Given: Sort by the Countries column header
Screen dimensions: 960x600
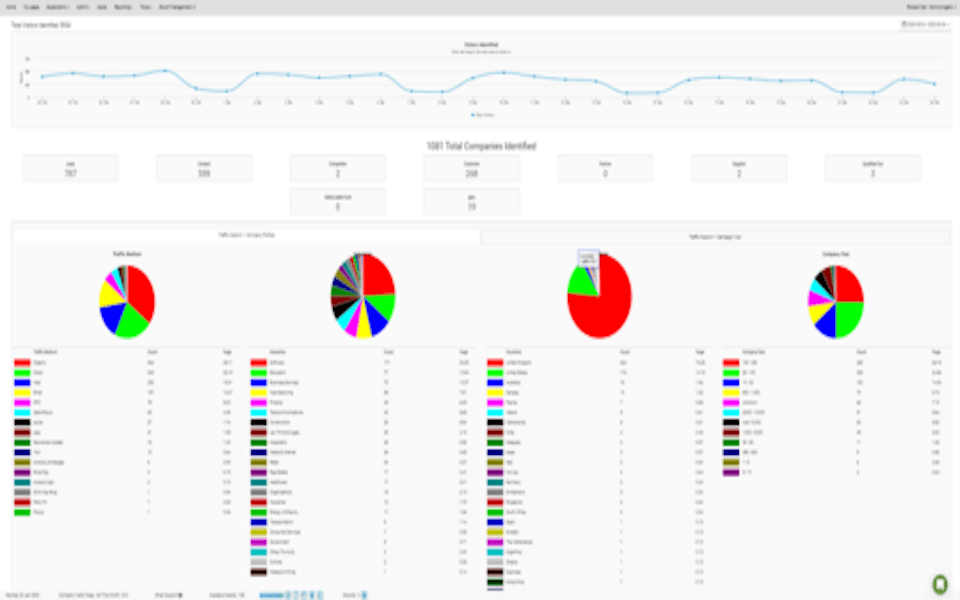Looking at the screenshot, I should tap(514, 352).
